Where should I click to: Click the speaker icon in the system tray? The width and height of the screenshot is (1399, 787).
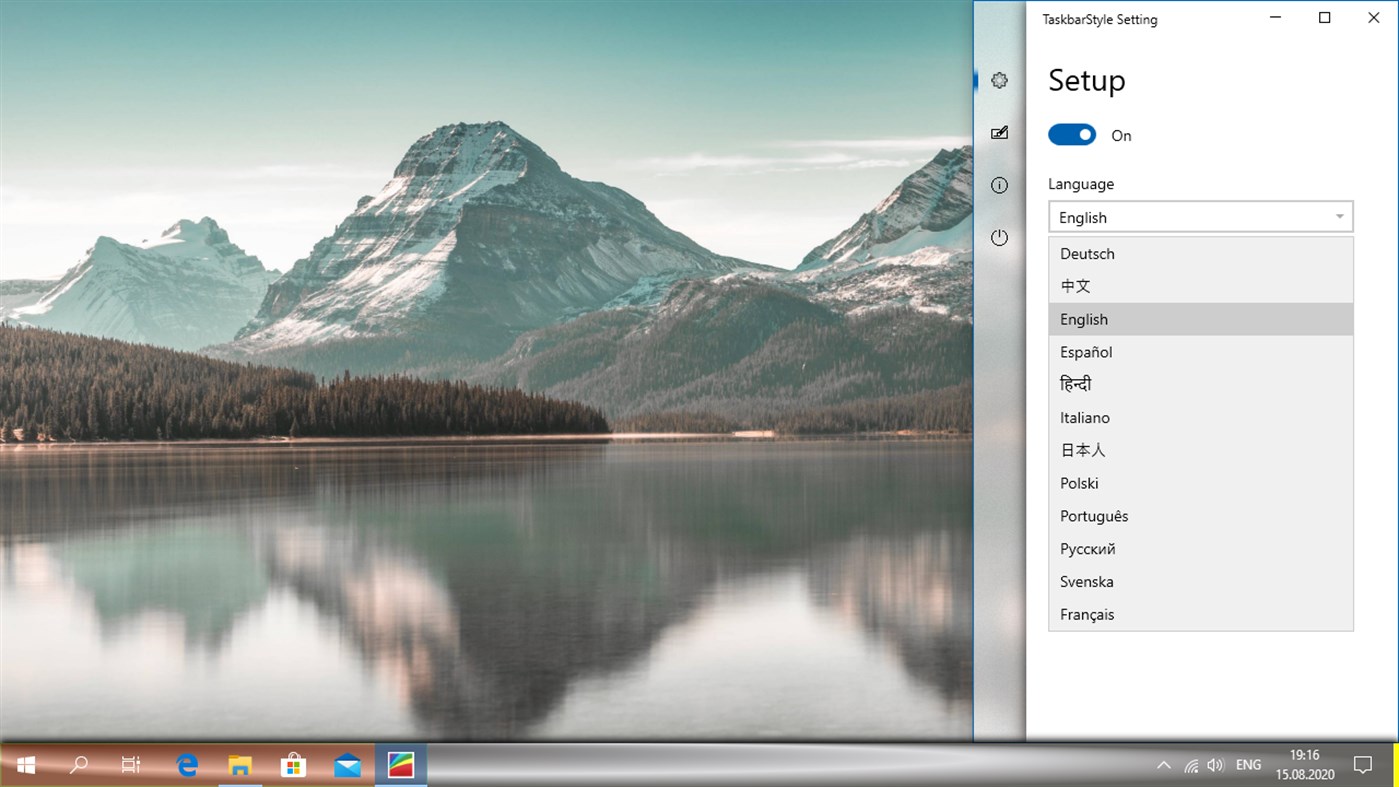pyautogui.click(x=1214, y=765)
